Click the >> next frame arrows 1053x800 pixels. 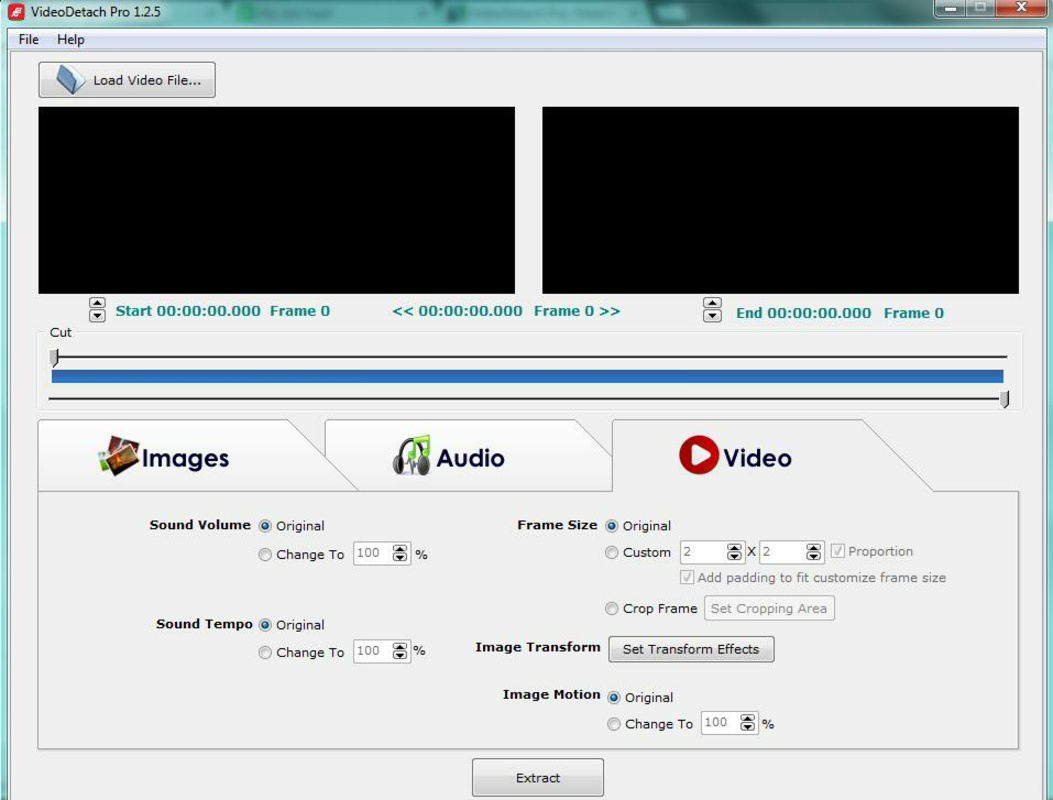tap(610, 311)
